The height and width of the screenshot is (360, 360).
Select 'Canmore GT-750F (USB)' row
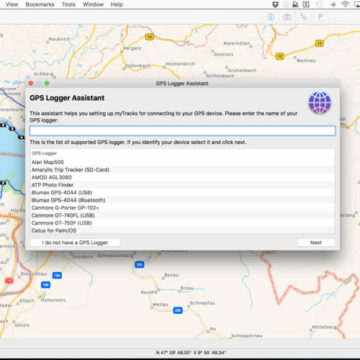click(x=182, y=223)
